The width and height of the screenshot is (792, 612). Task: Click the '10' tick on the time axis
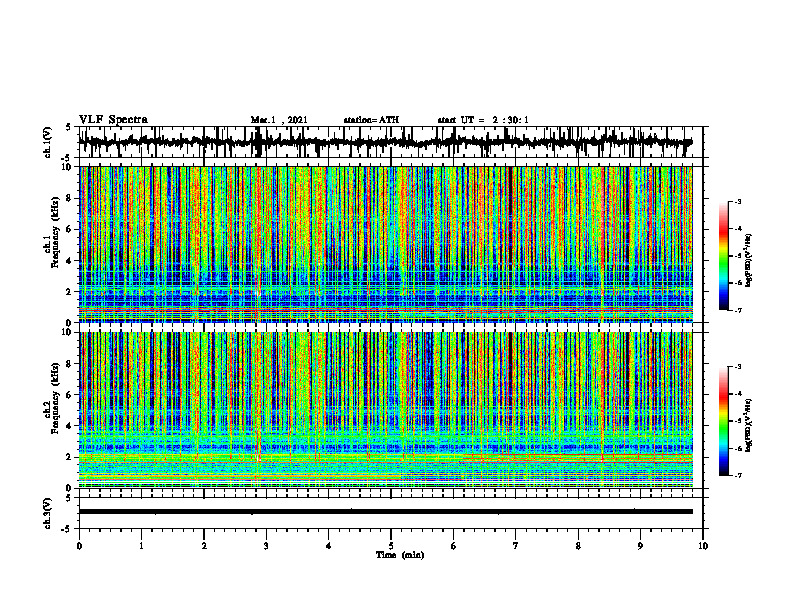point(703,546)
